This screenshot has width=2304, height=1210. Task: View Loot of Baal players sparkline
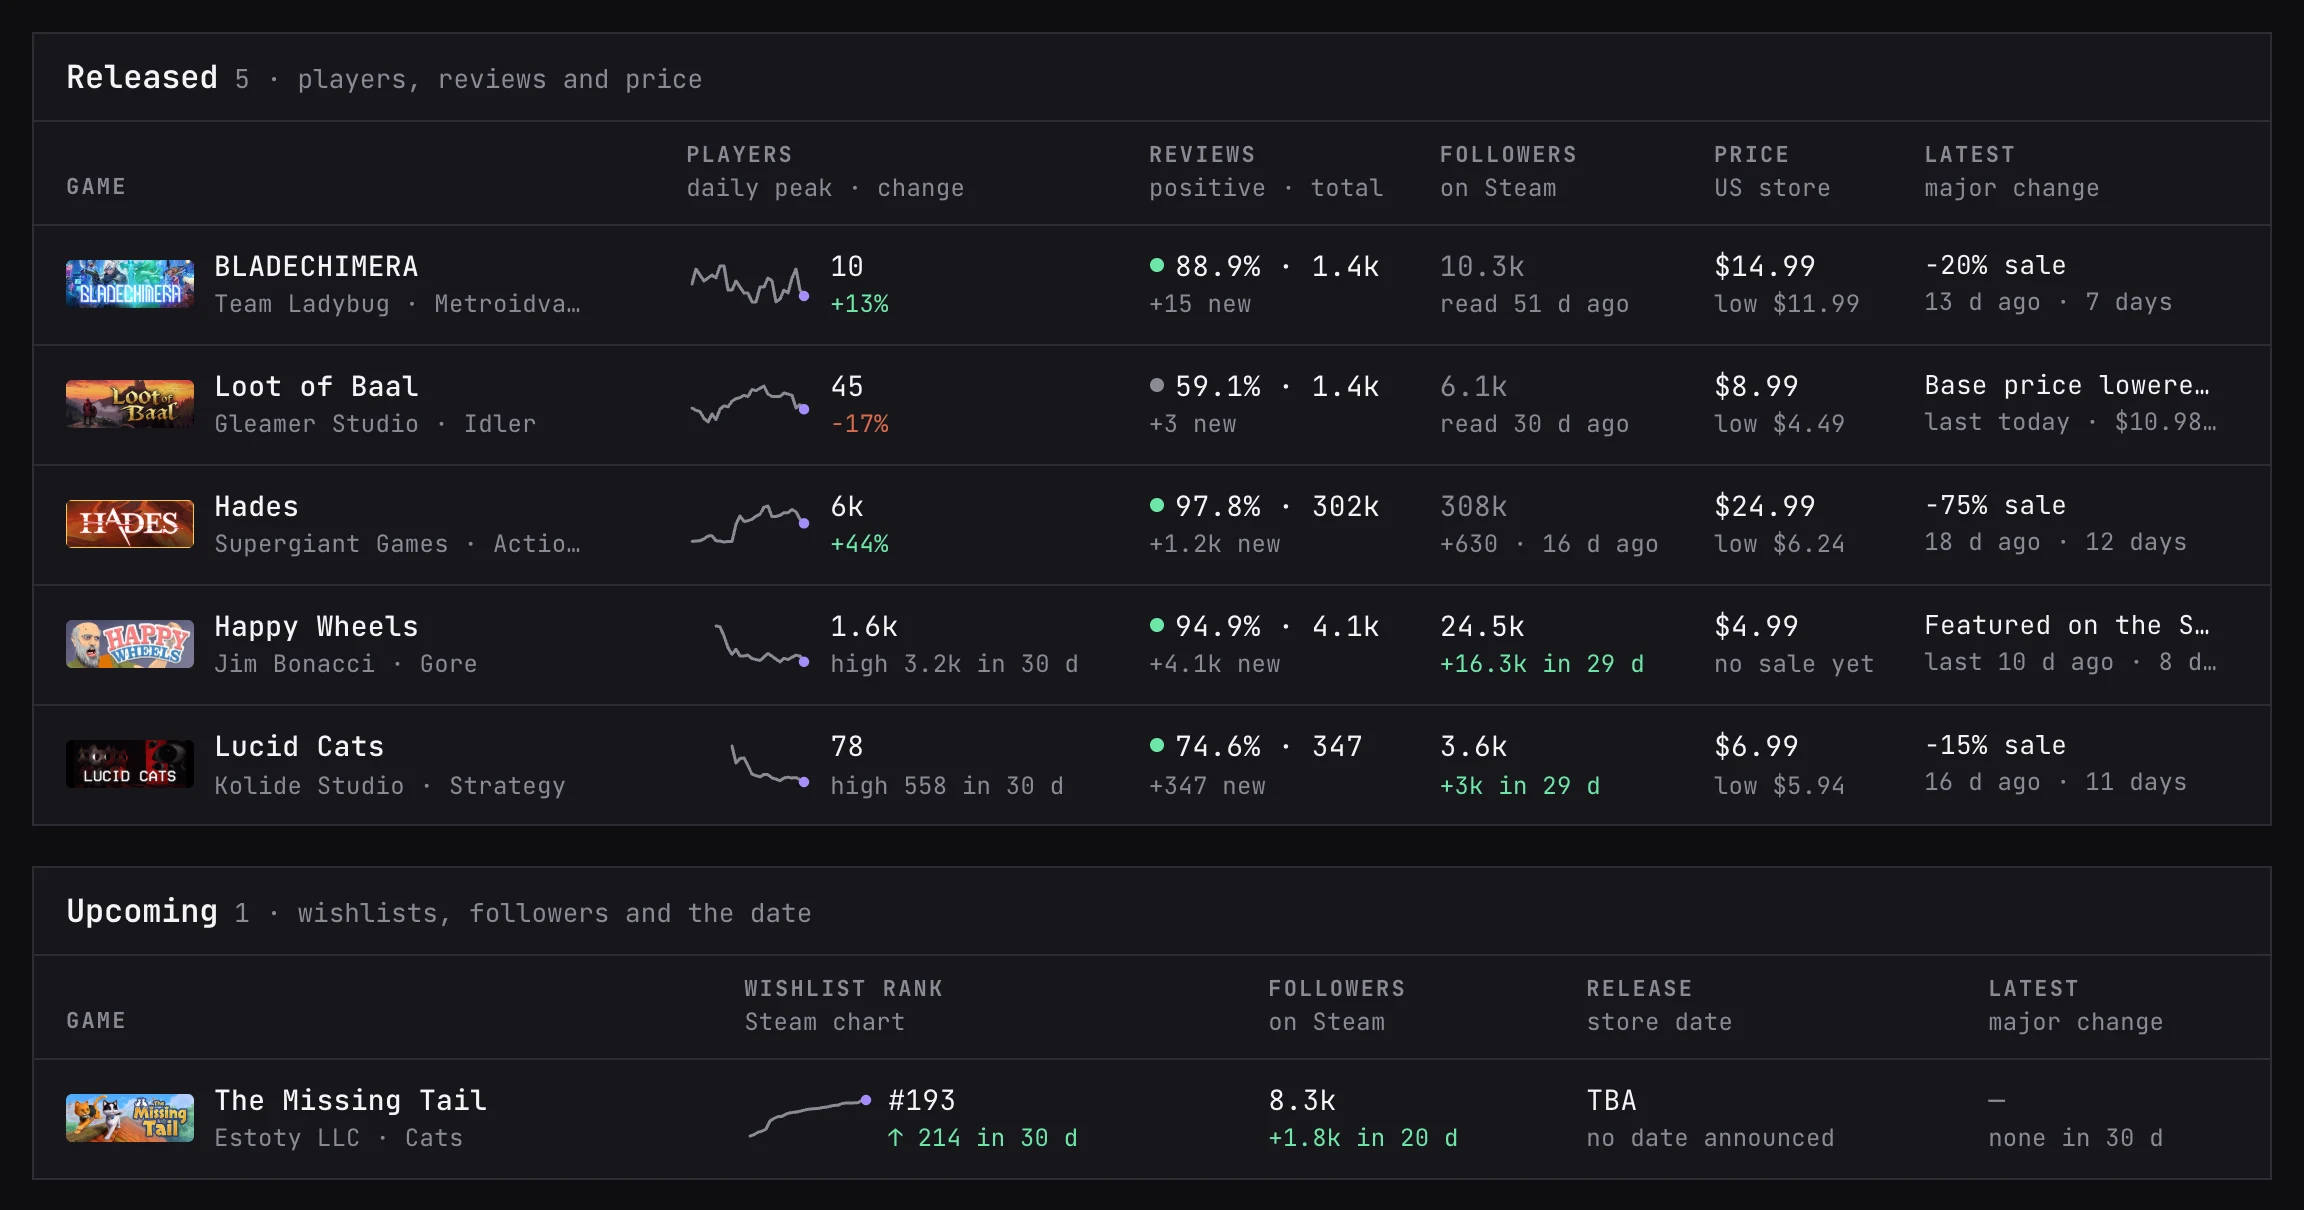(750, 404)
